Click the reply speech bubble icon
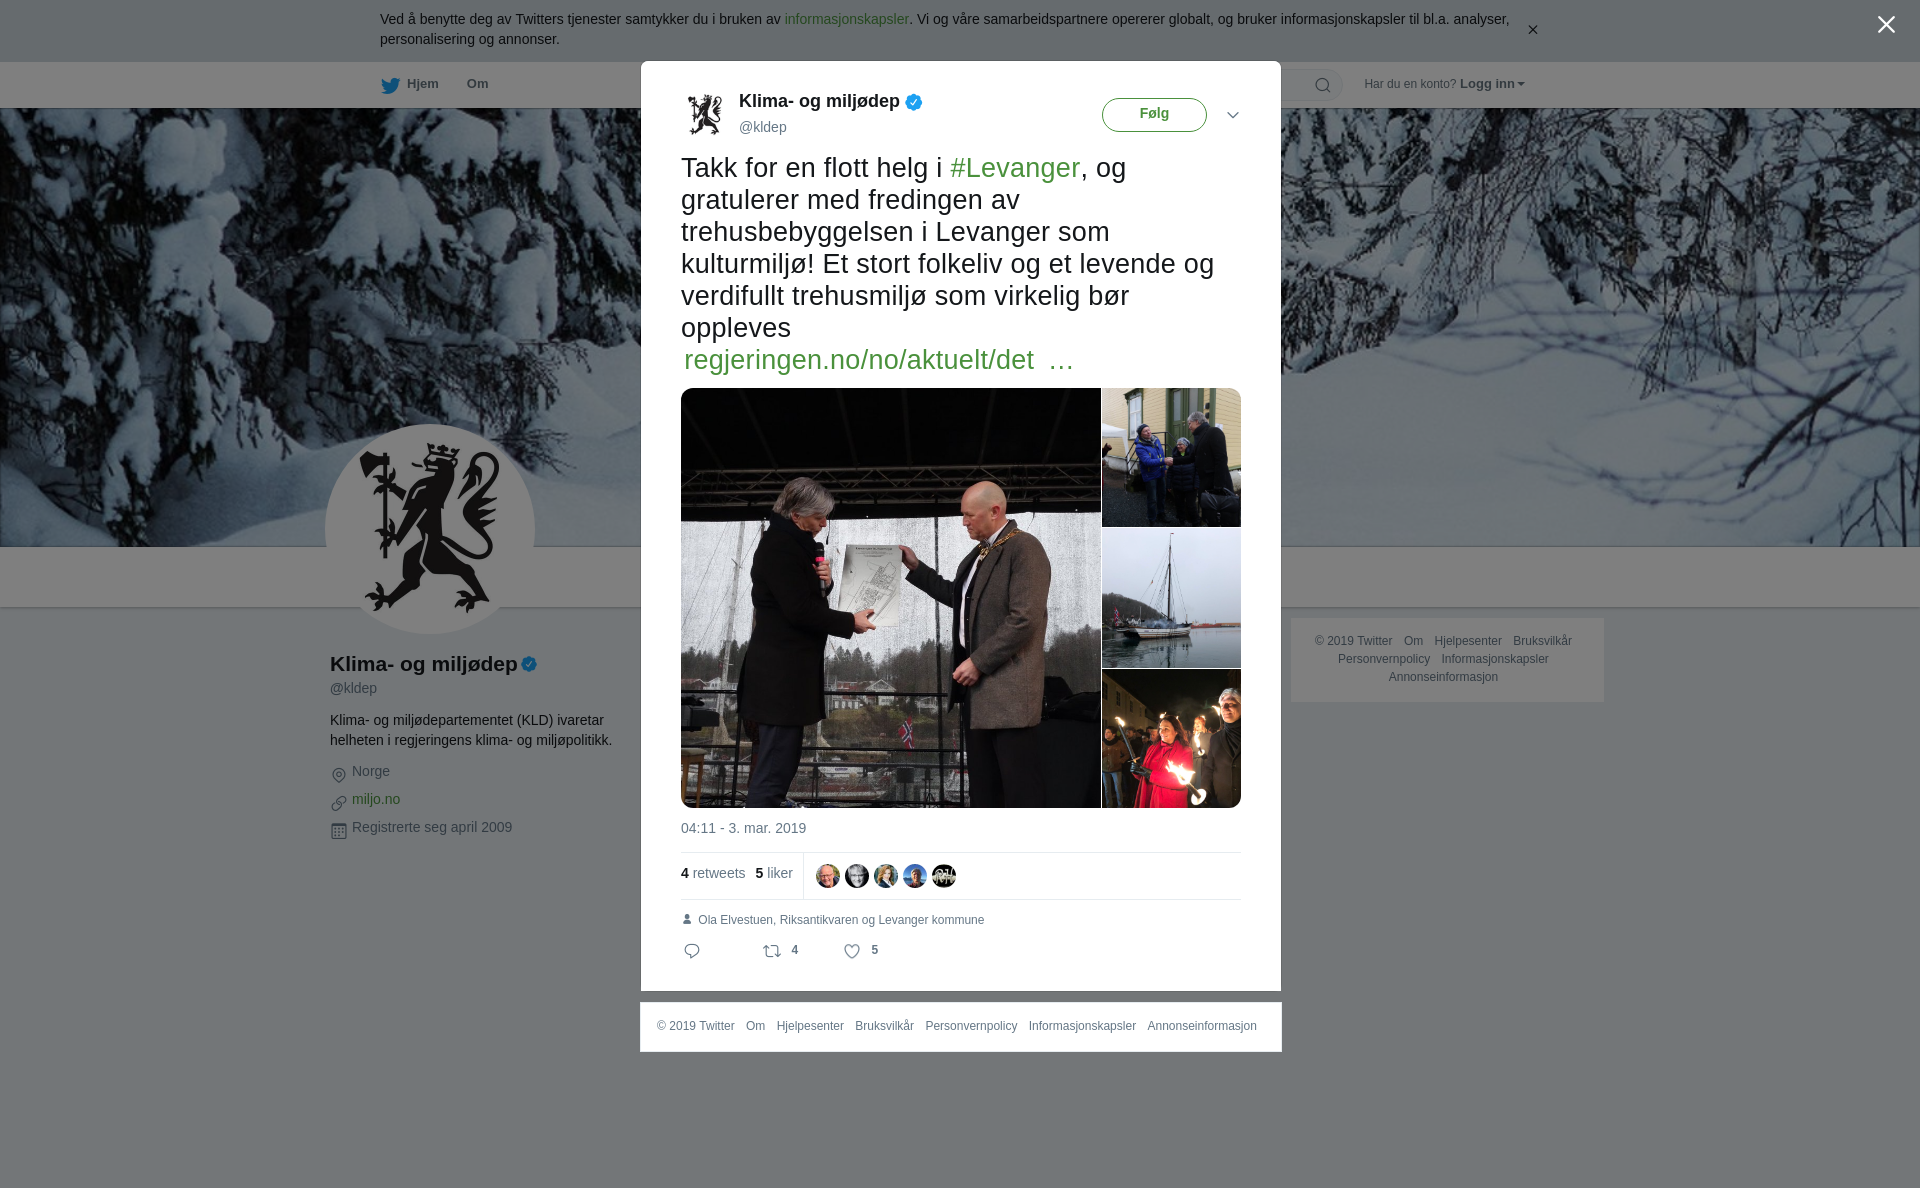The height and width of the screenshot is (1188, 1920). click(x=692, y=951)
